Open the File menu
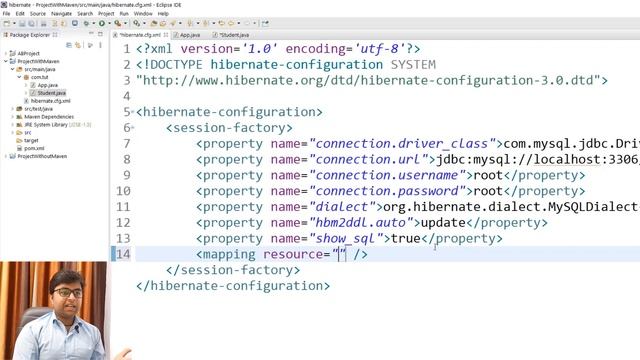This screenshot has width=640, height=360. (6, 13)
